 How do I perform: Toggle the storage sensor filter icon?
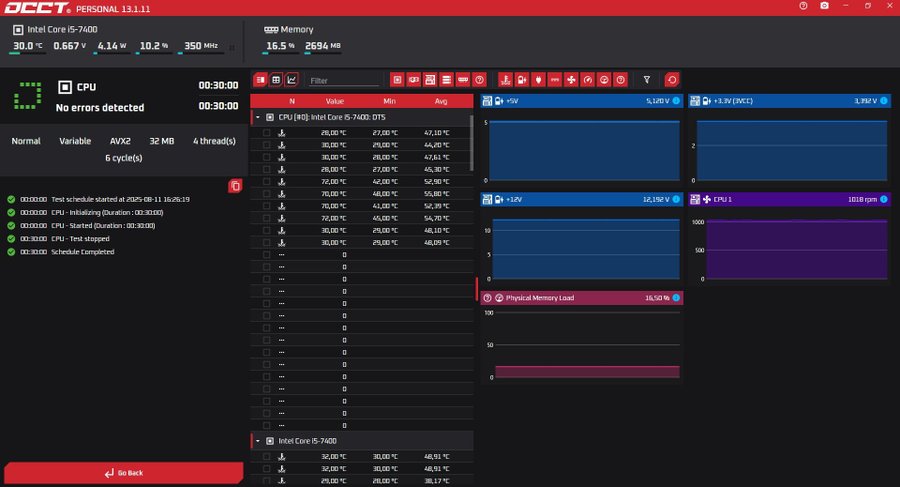[446, 80]
